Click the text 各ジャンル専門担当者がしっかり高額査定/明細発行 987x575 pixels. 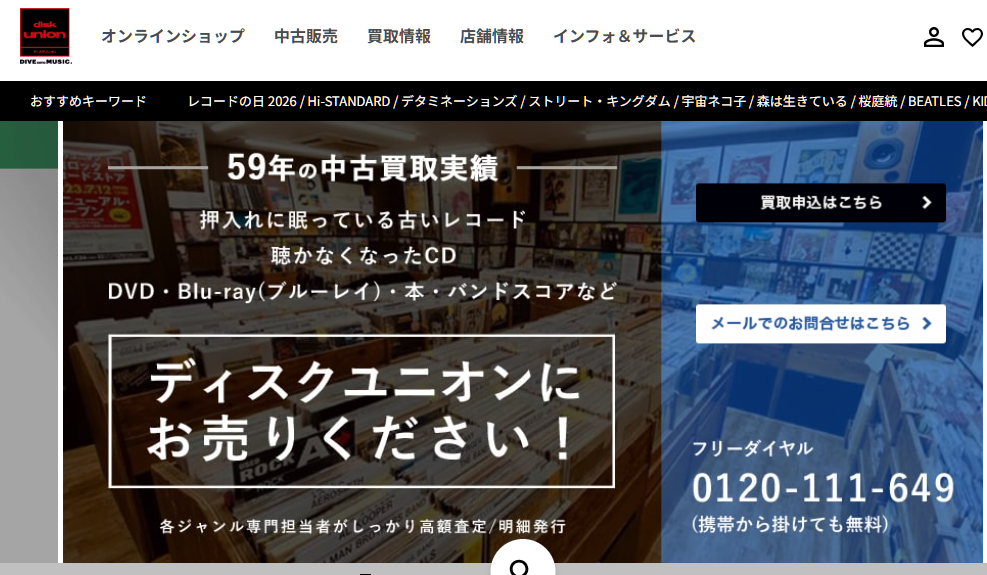tap(363, 526)
